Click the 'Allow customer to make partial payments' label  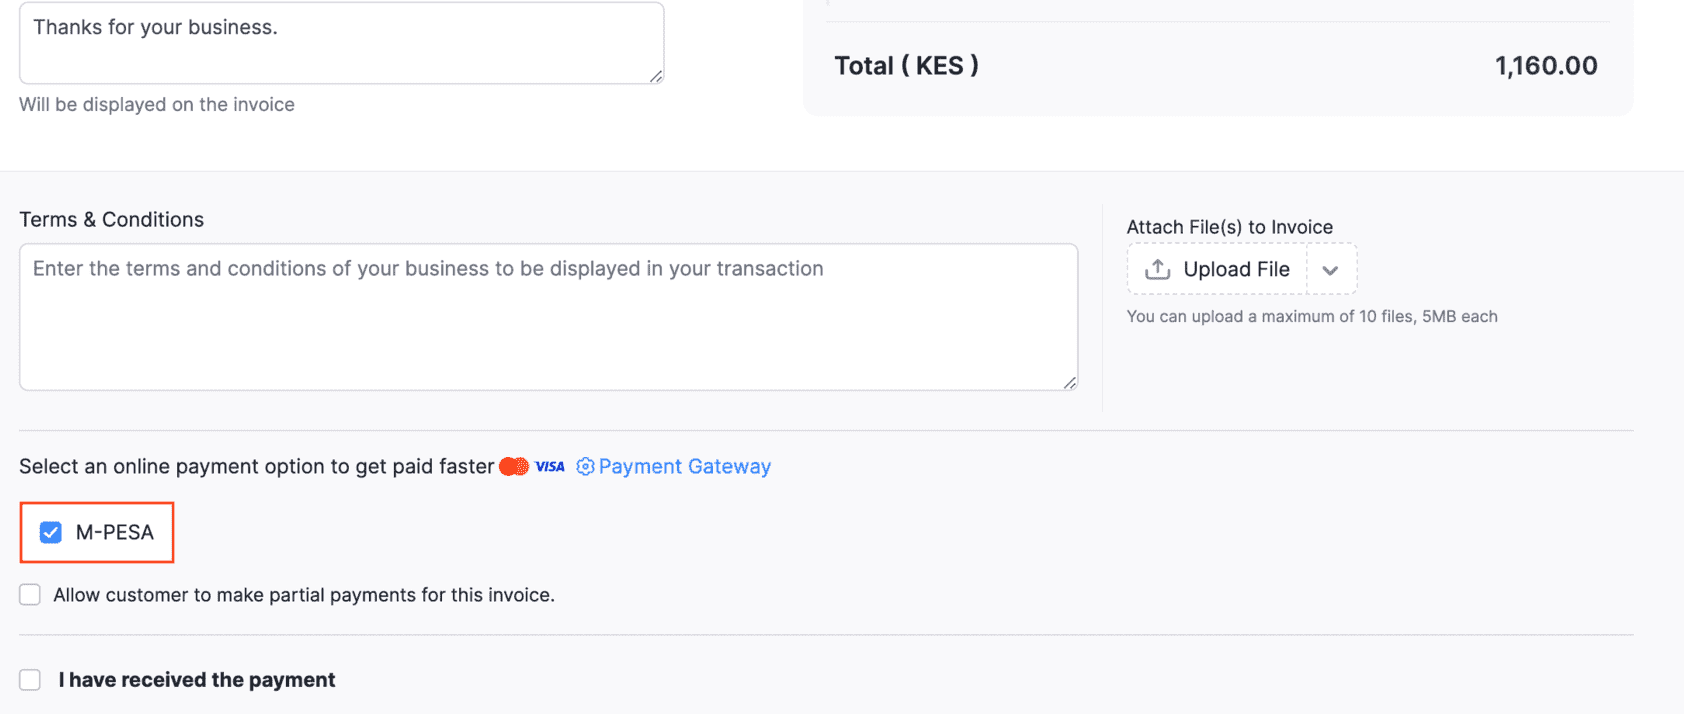click(303, 594)
